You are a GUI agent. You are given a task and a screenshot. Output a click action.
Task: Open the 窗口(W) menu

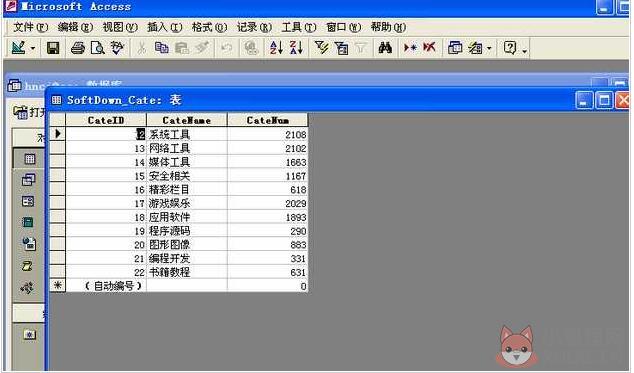click(x=343, y=28)
